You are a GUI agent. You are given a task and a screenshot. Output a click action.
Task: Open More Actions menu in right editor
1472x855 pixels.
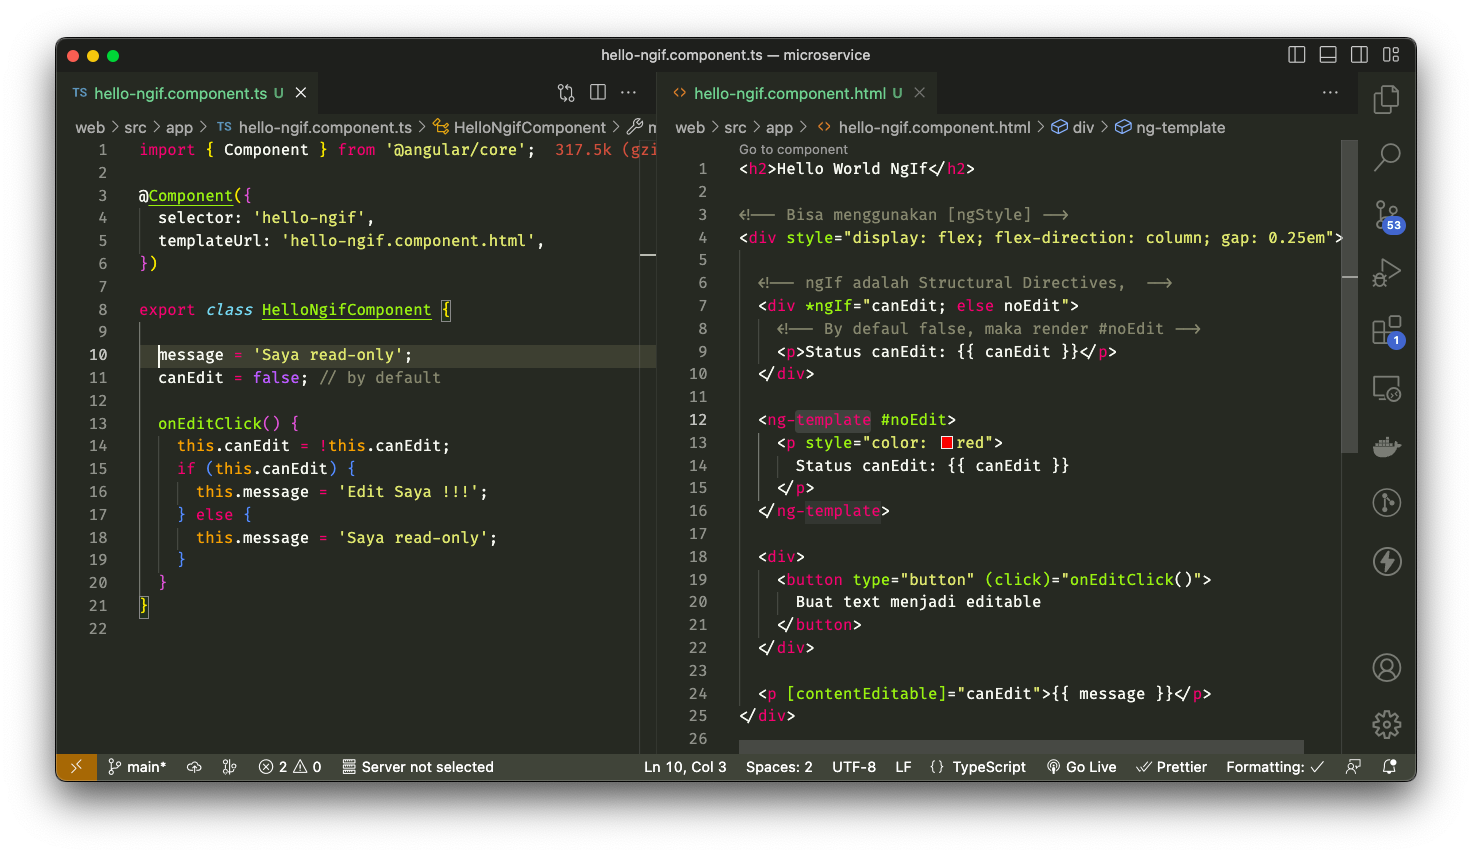coord(1330,93)
